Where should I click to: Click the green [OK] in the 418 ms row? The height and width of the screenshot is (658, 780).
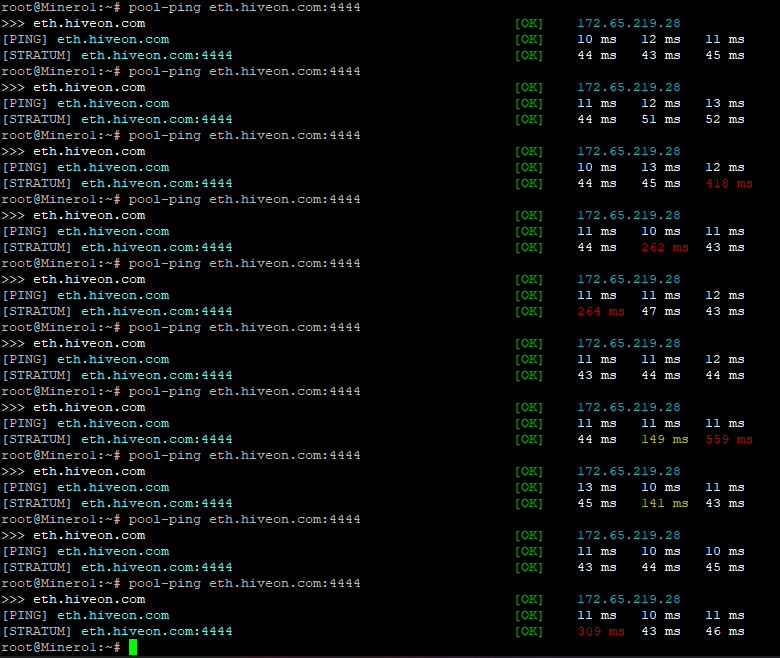coord(529,183)
